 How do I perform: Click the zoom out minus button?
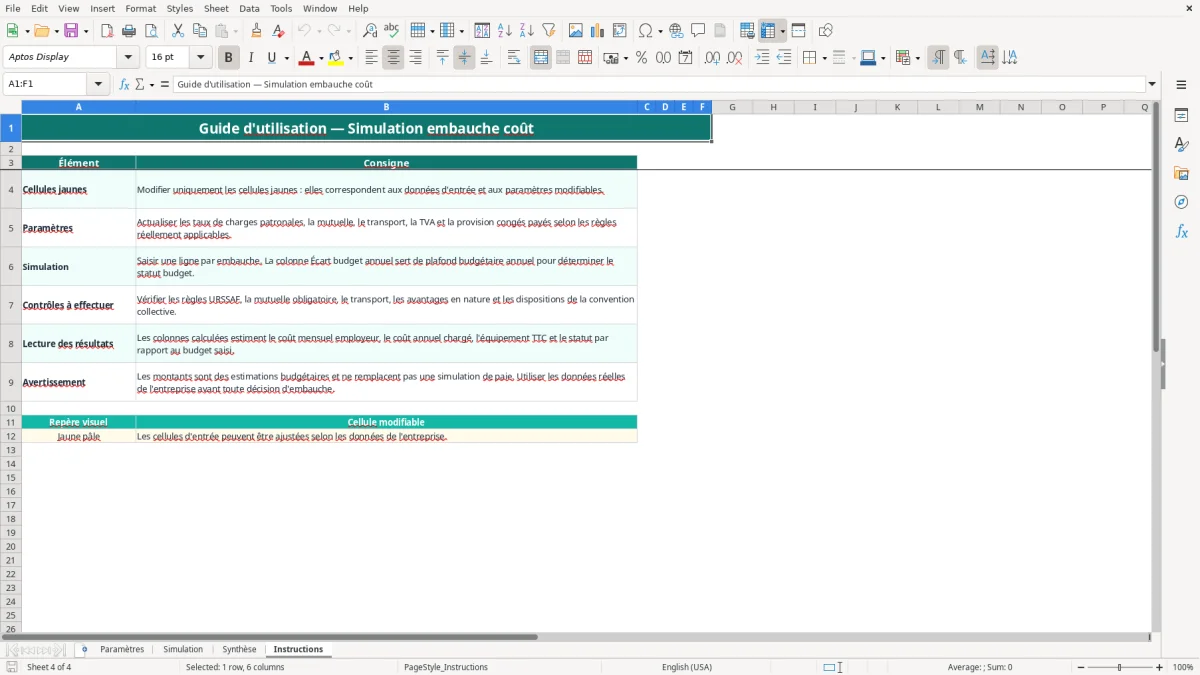(x=1082, y=667)
